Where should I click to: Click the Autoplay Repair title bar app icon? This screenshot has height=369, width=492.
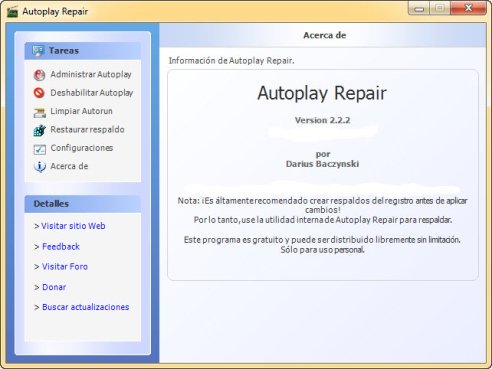(12, 12)
